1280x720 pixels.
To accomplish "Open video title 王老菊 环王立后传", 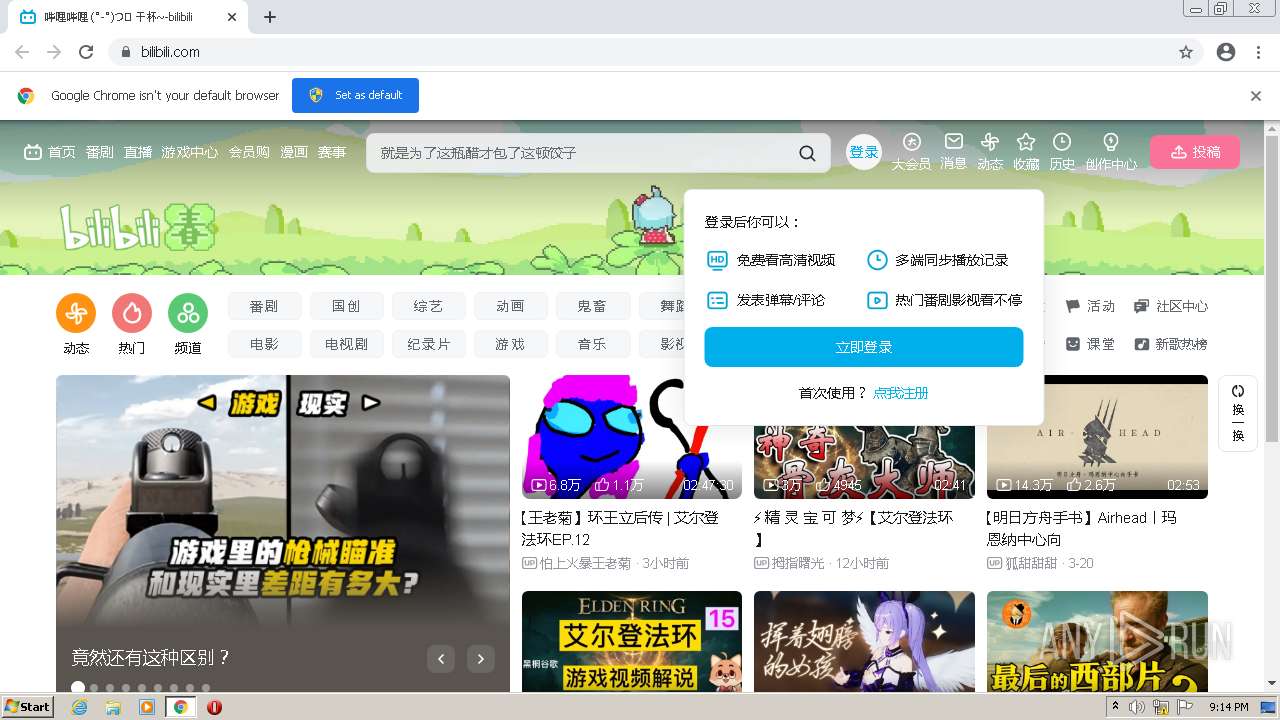I will pos(620,528).
